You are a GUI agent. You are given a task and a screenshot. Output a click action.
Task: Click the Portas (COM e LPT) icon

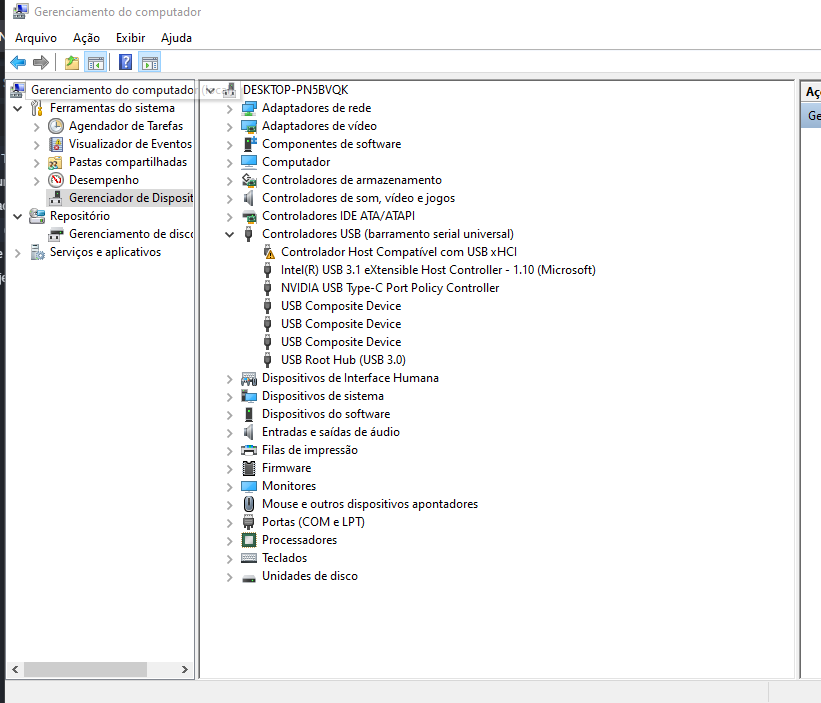coord(249,522)
